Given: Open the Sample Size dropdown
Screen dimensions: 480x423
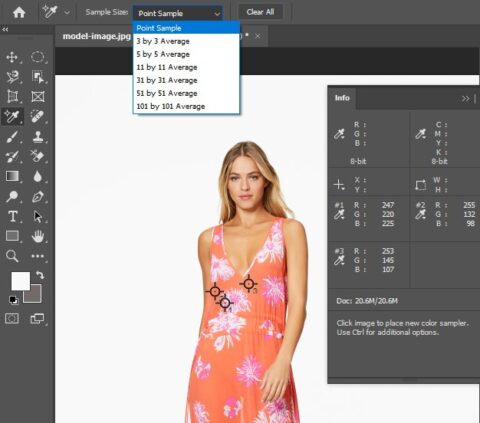Looking at the screenshot, I should tap(178, 13).
